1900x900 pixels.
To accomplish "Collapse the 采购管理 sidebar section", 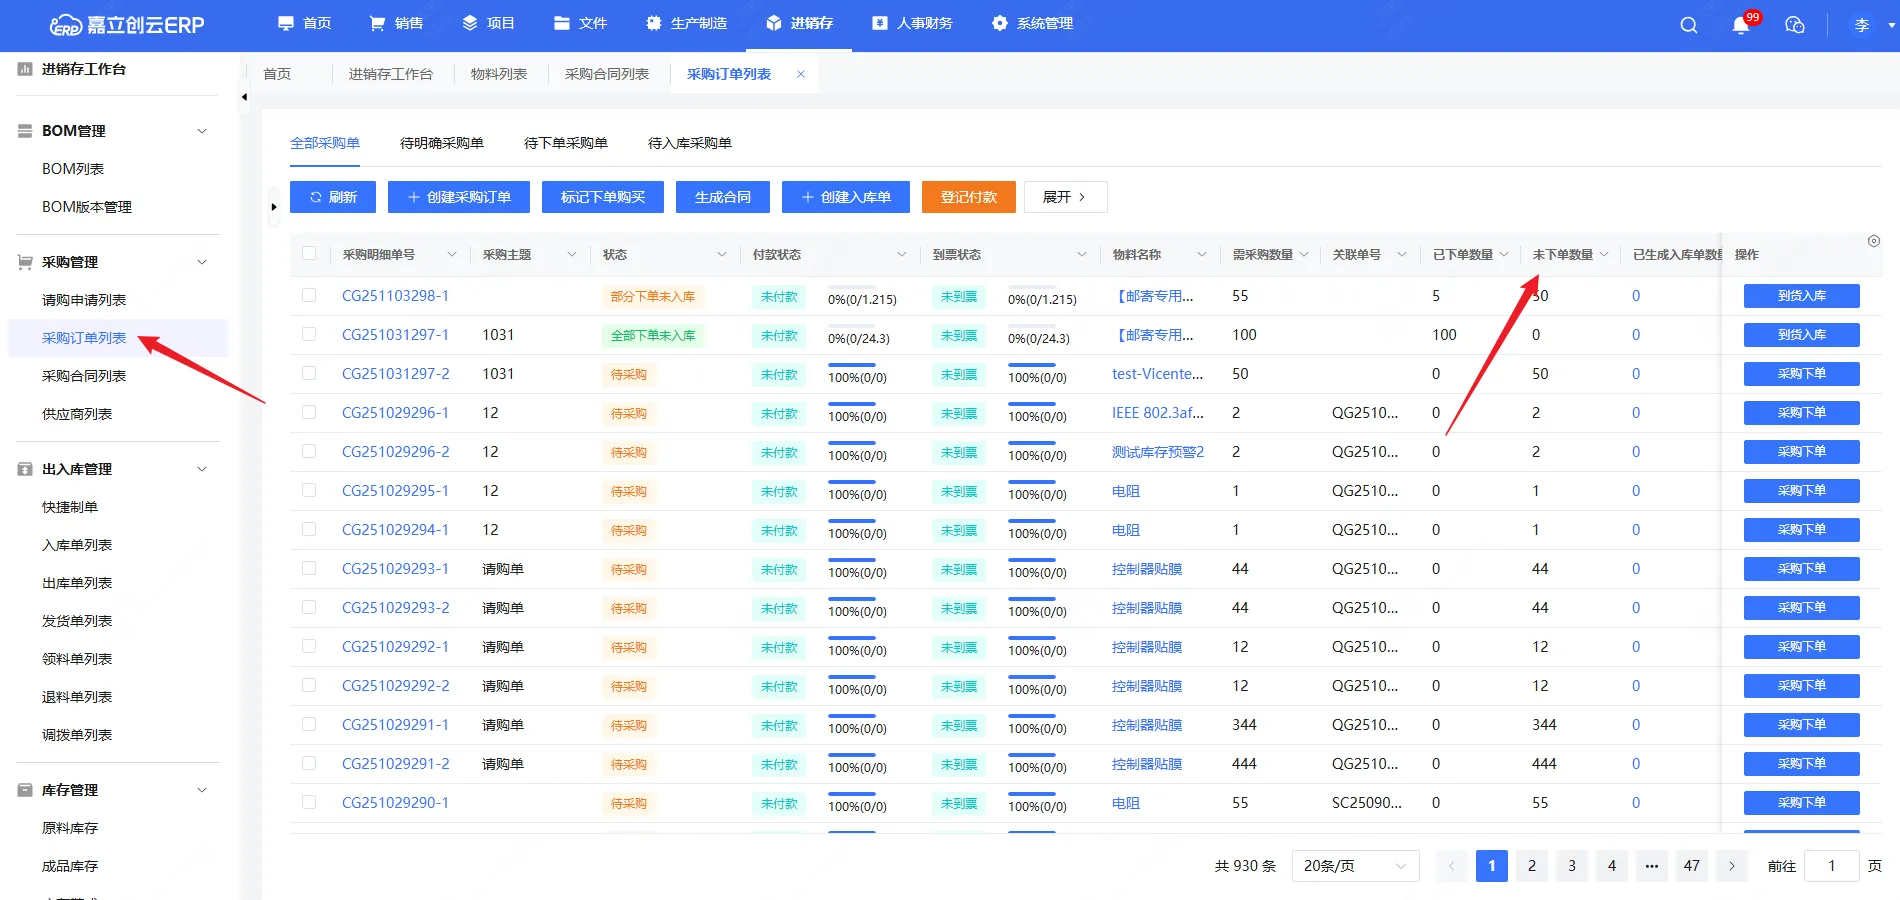I will click(202, 262).
